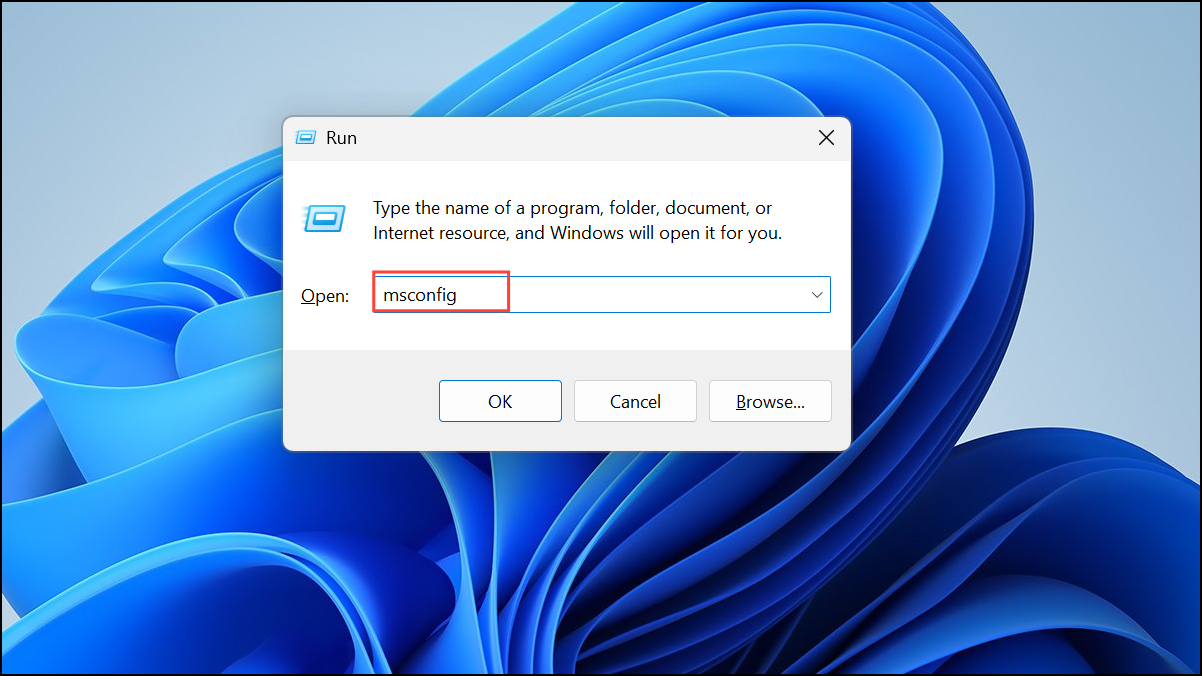Click the Run dialog title text

pyautogui.click(x=342, y=137)
